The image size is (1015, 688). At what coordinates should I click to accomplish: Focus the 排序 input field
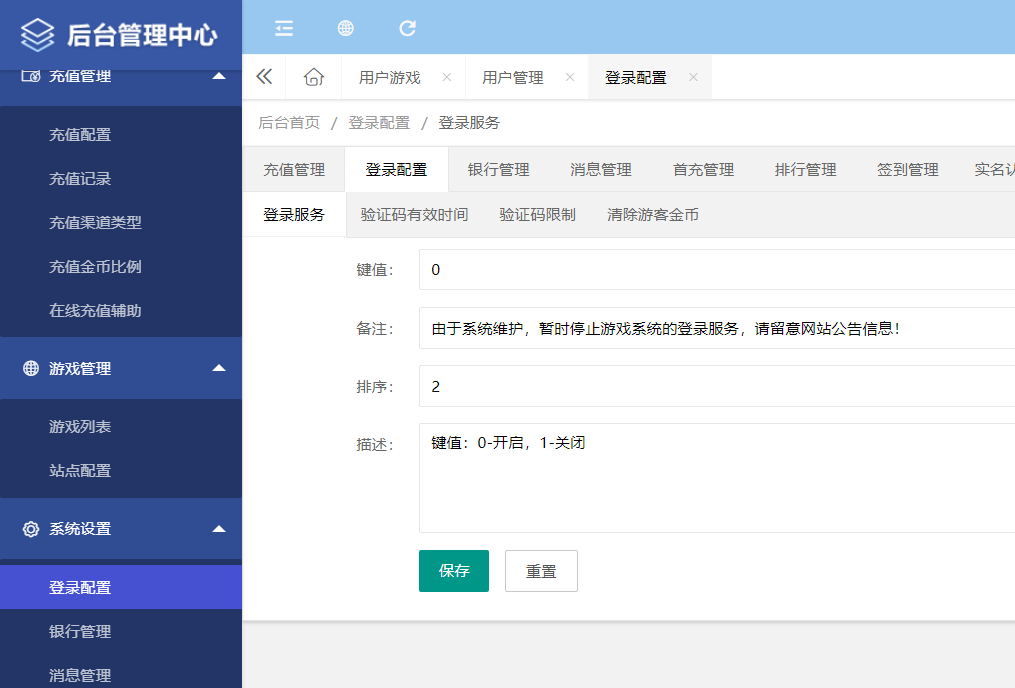click(717, 386)
